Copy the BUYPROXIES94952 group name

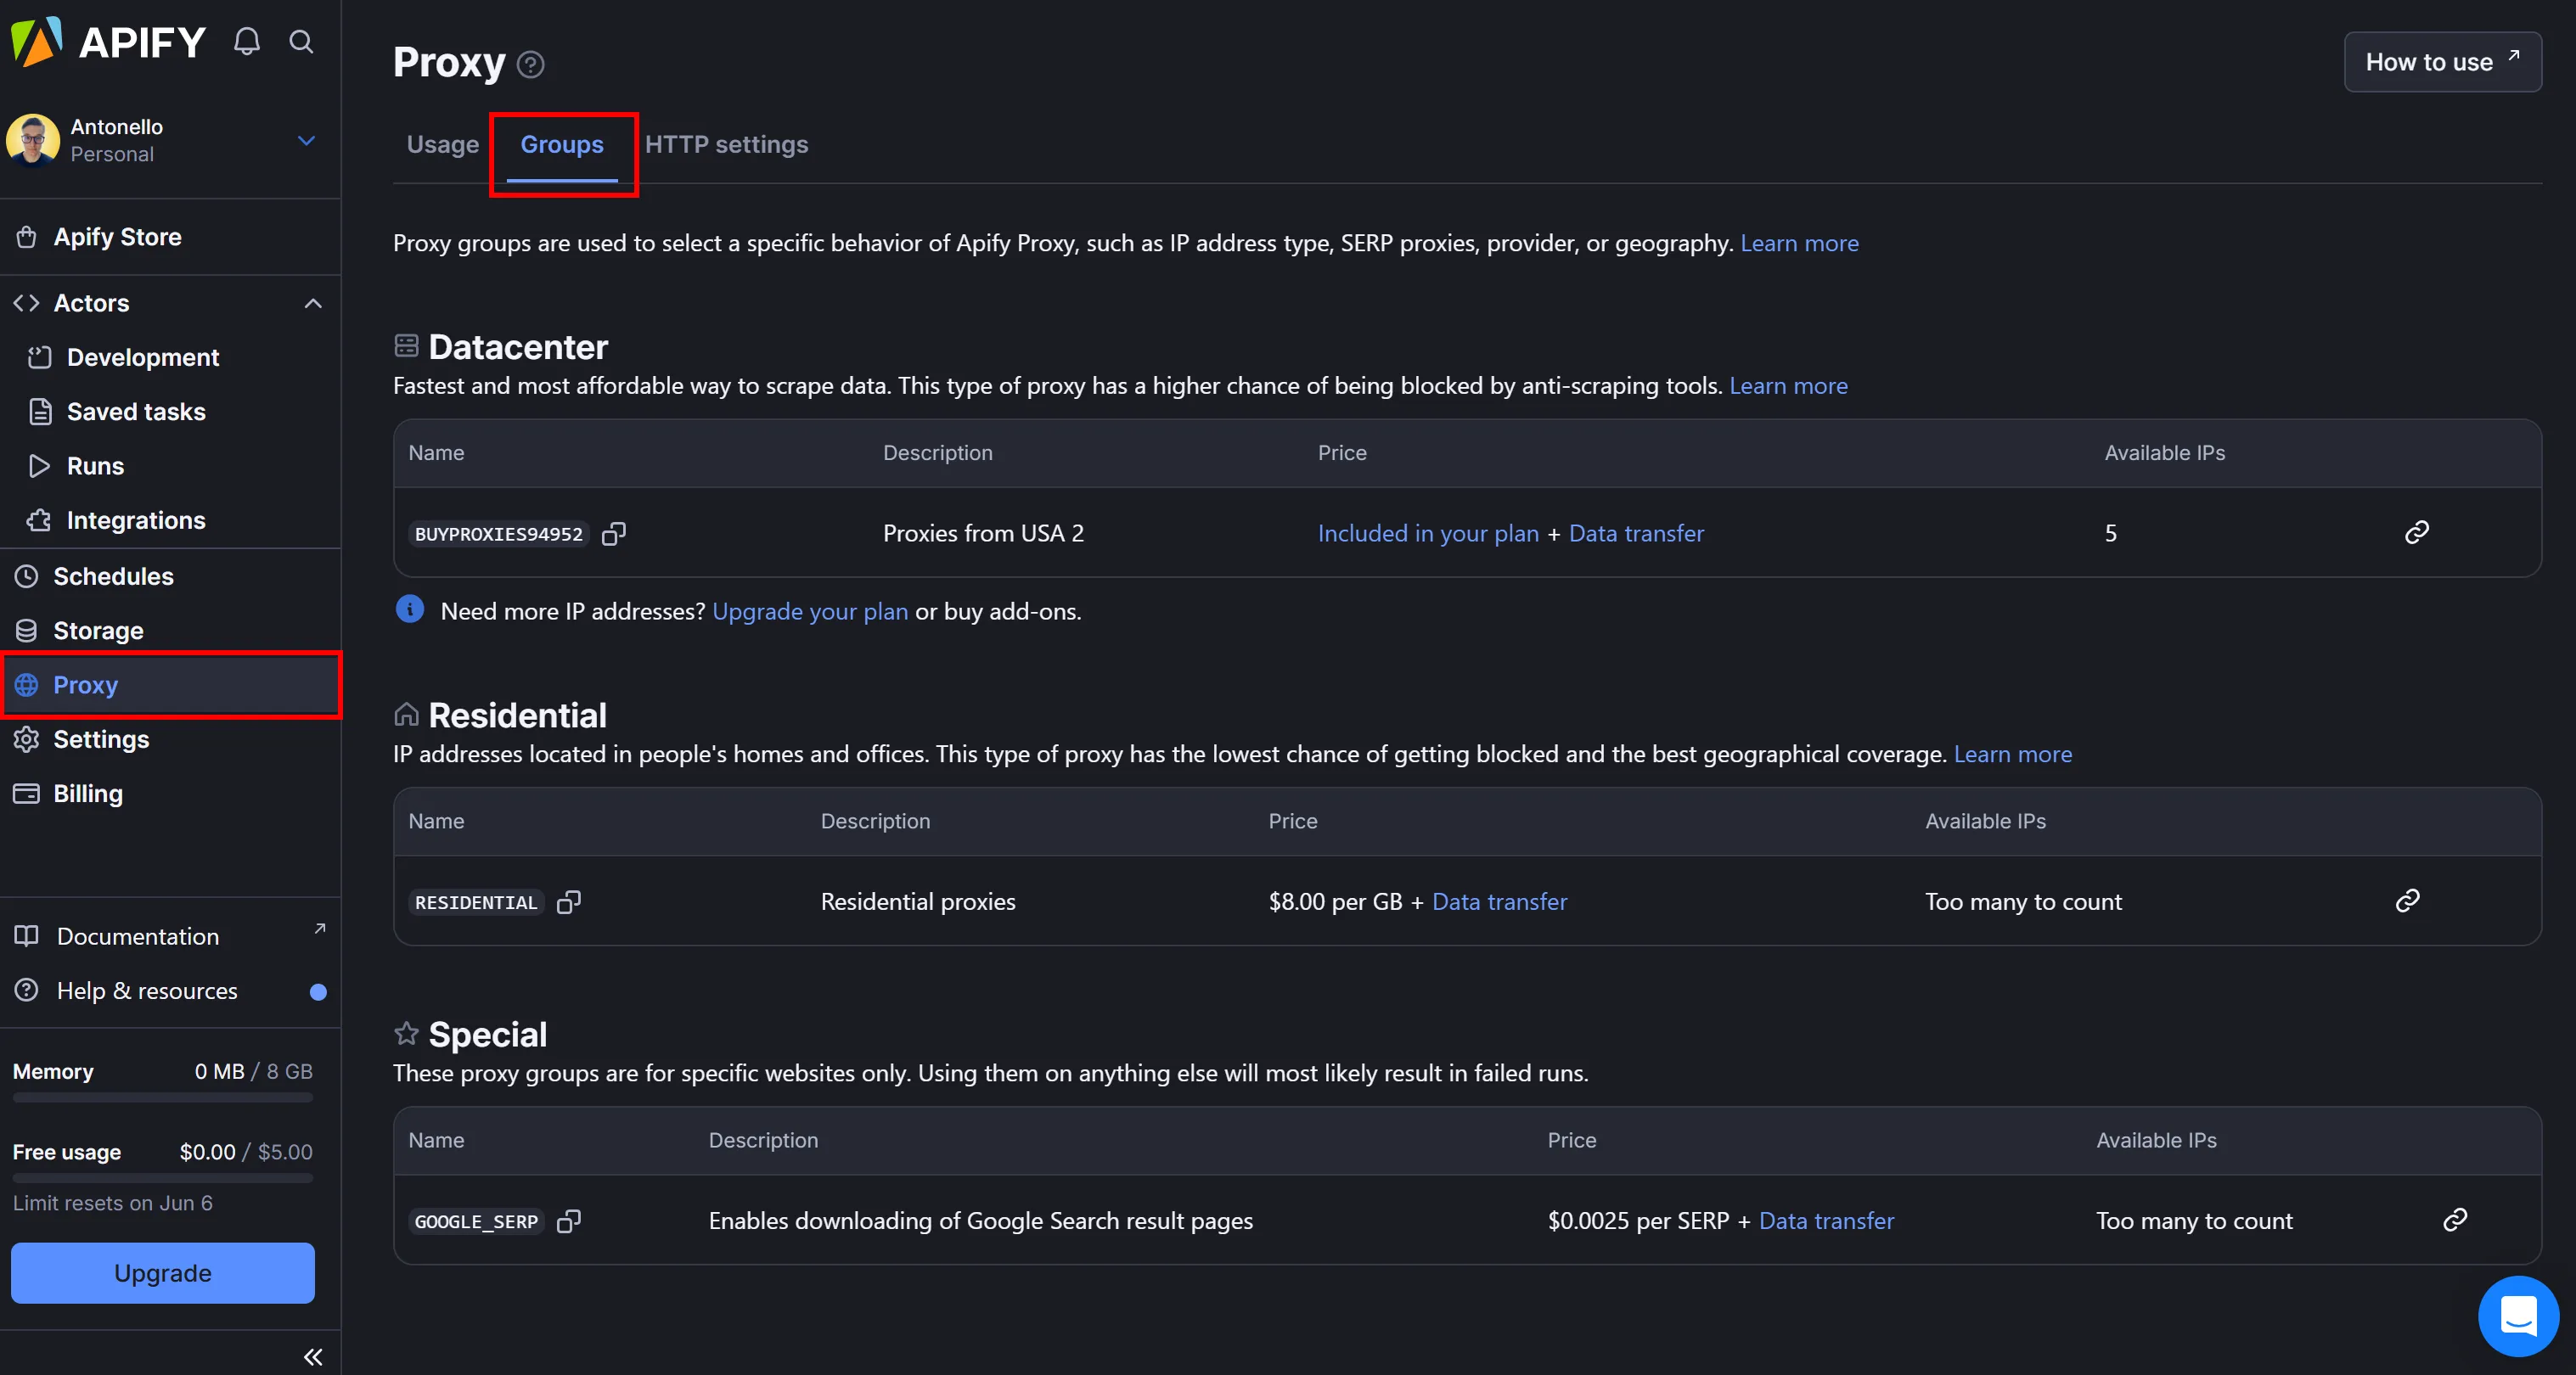[614, 534]
